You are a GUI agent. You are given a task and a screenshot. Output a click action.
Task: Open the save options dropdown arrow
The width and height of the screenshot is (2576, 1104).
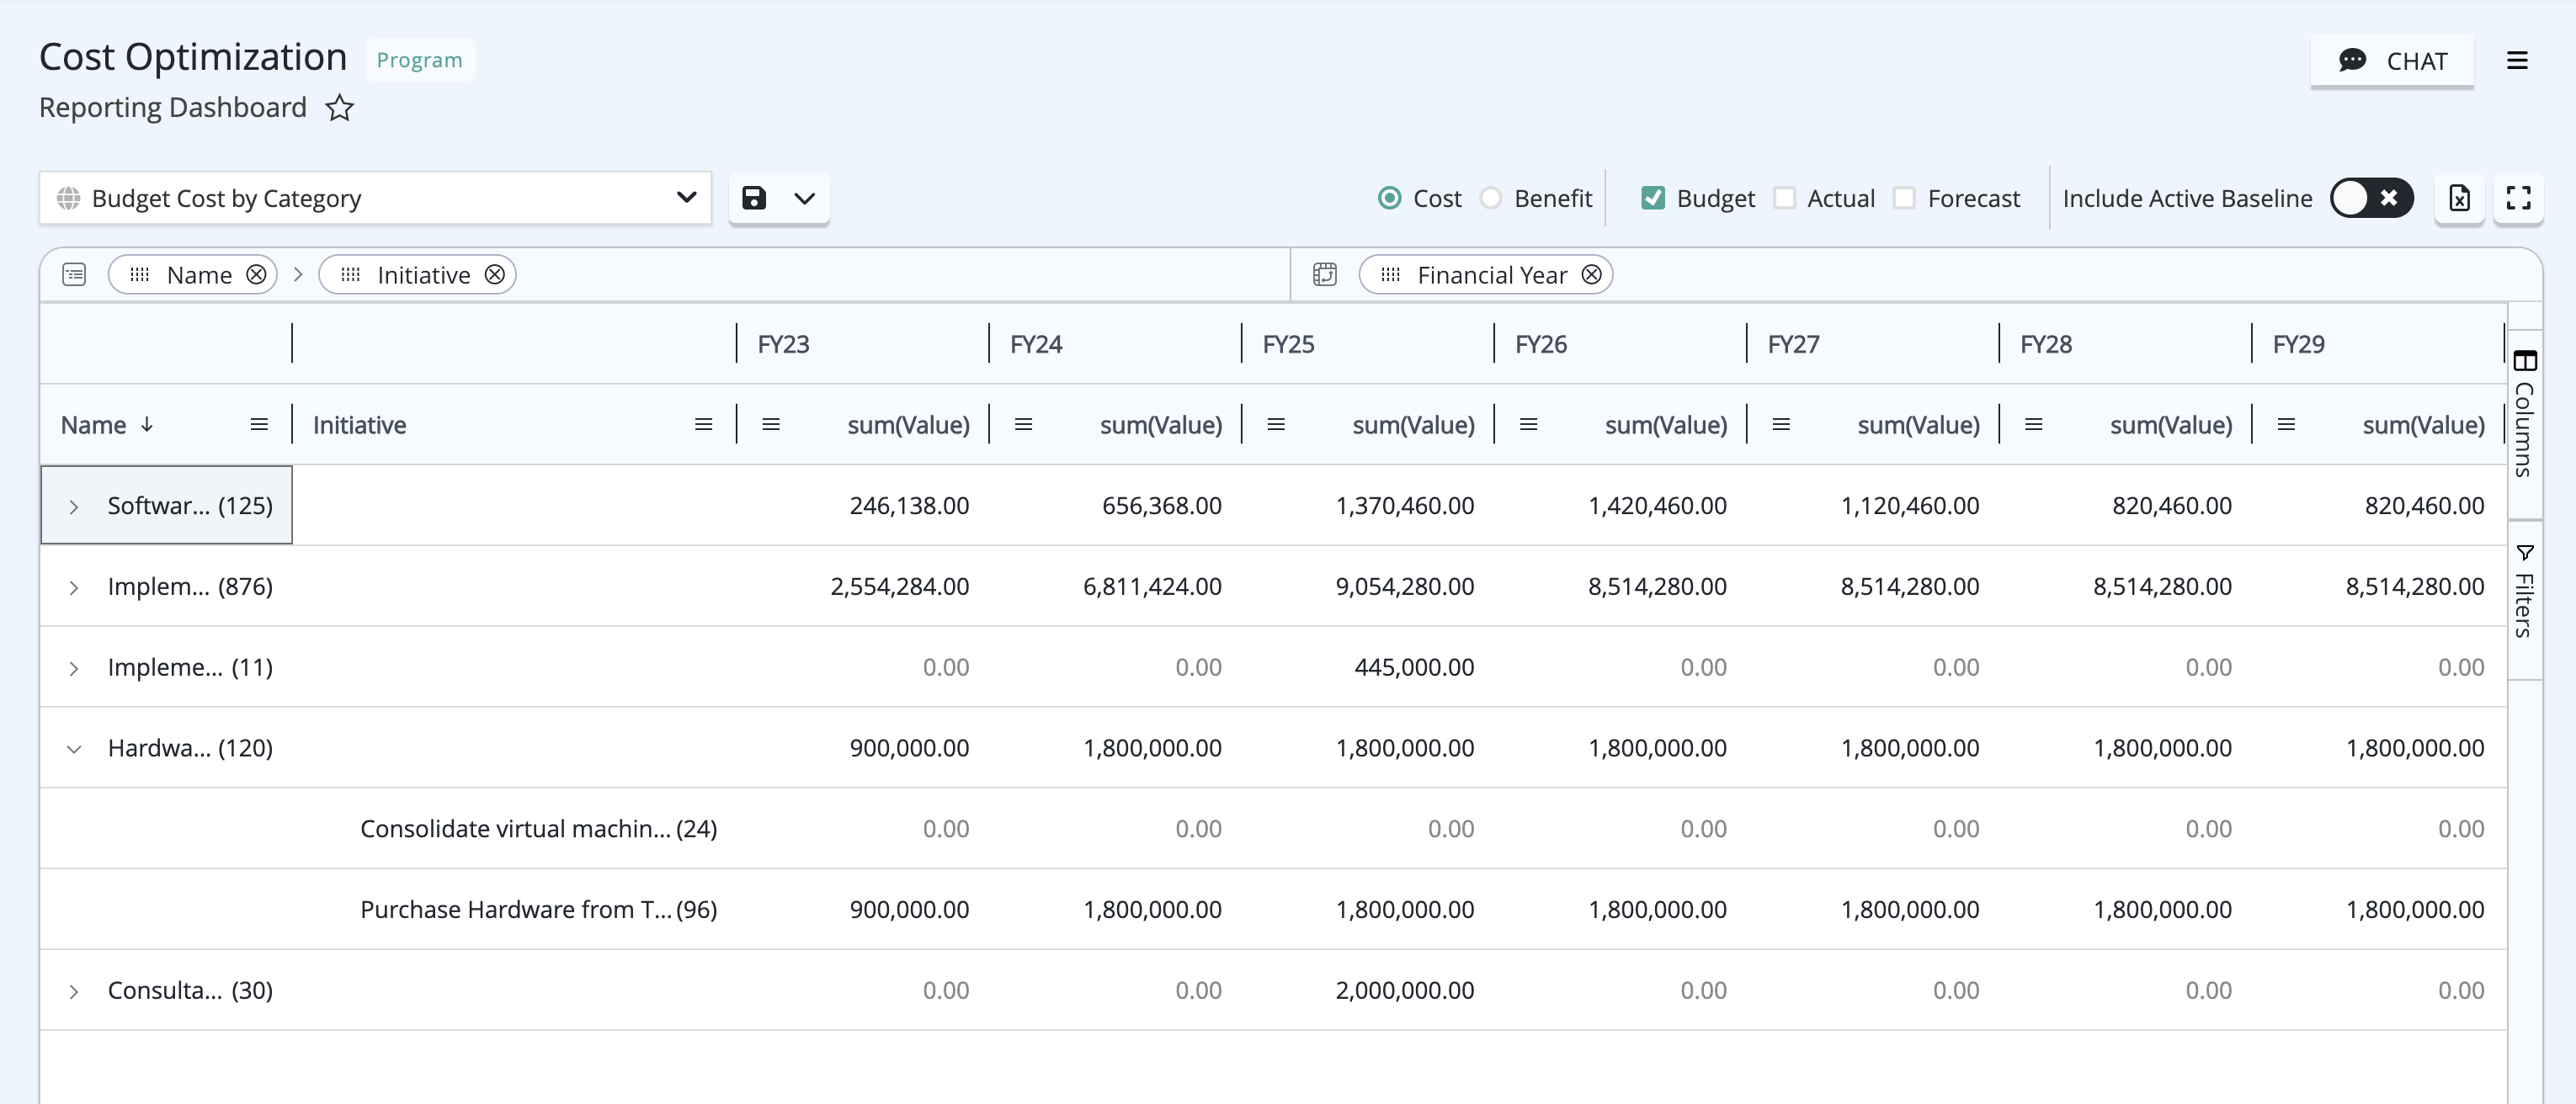tap(805, 198)
